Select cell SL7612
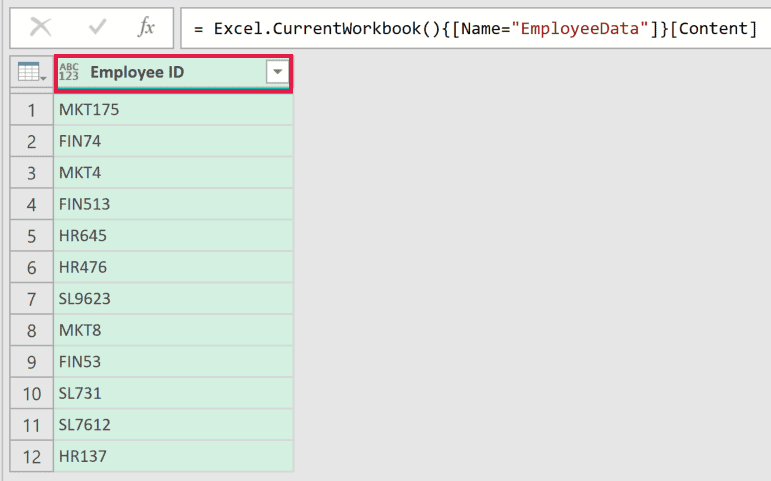The image size is (771, 481). pos(174,424)
